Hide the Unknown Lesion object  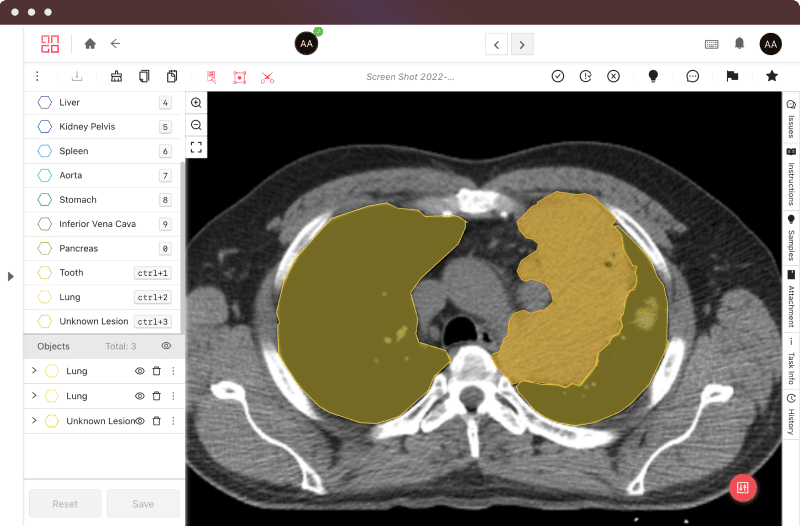point(140,421)
